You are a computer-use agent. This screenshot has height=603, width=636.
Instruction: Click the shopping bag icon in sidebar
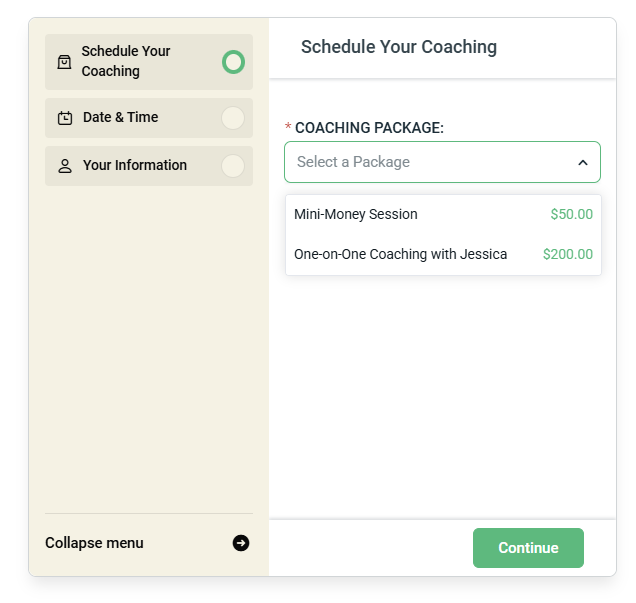(65, 62)
